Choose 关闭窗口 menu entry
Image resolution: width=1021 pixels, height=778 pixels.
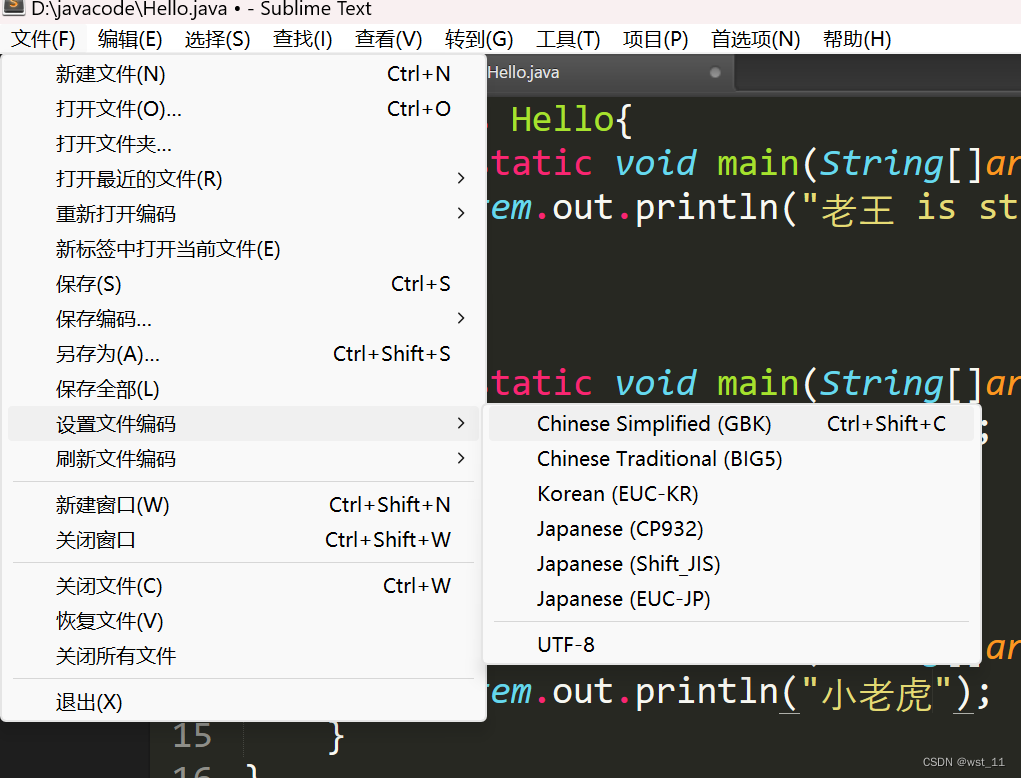click(x=244, y=540)
